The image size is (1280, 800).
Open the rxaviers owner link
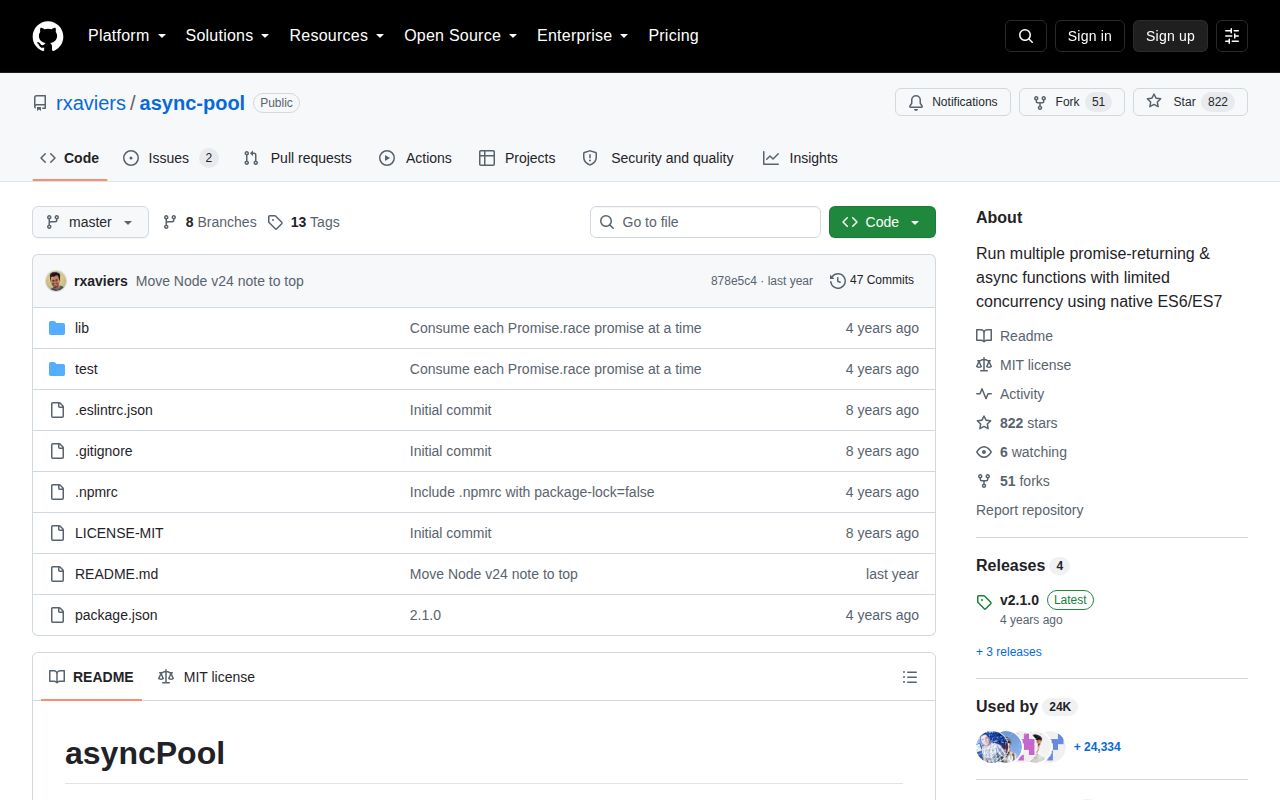[x=91, y=103]
